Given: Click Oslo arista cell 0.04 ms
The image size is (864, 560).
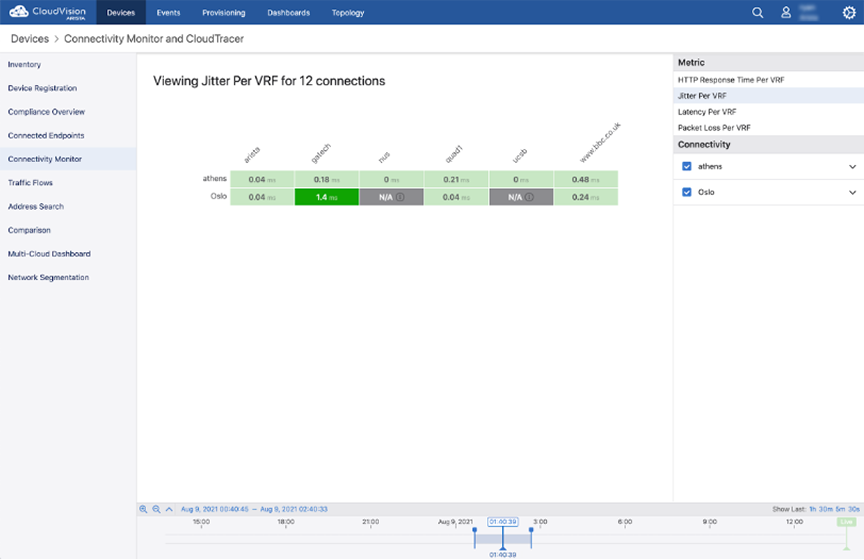Looking at the screenshot, I should pyautogui.click(x=262, y=197).
